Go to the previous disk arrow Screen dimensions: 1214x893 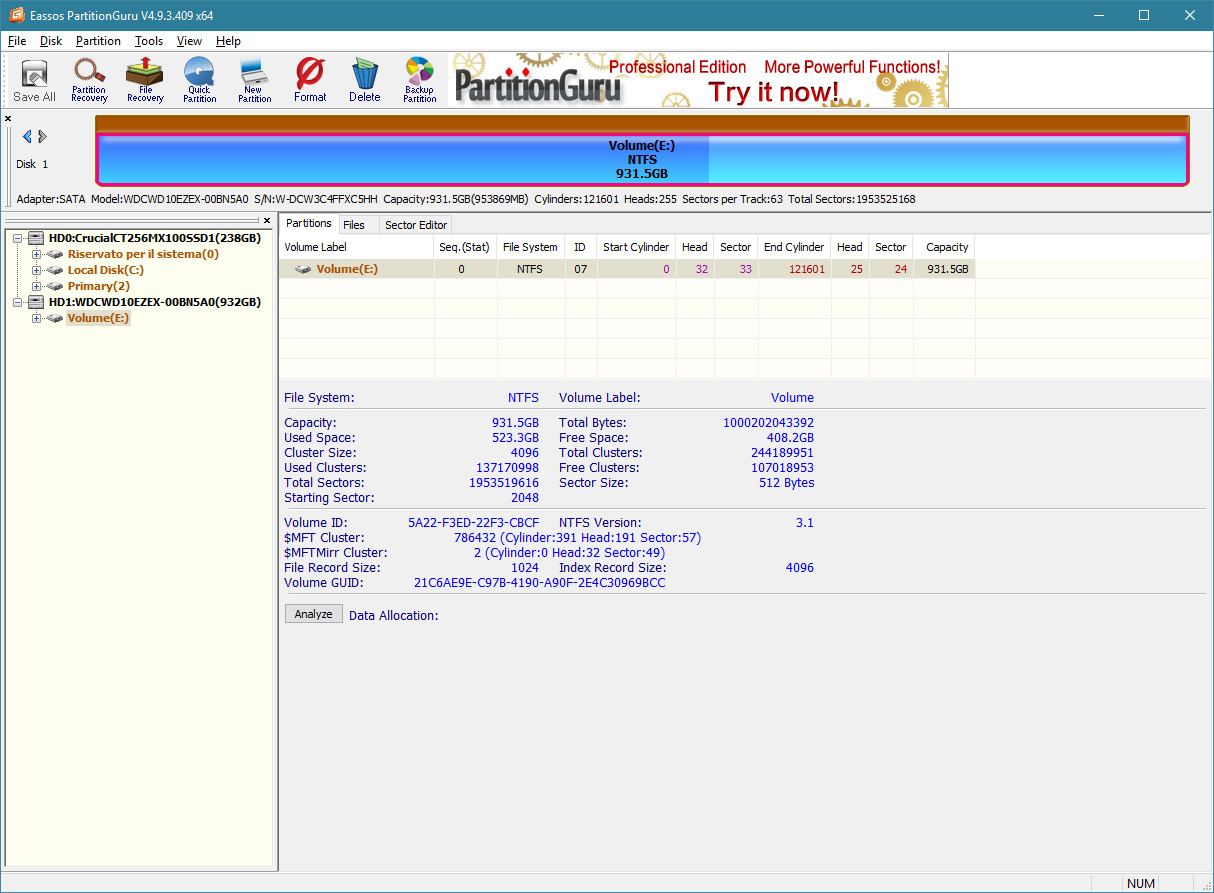pos(27,137)
